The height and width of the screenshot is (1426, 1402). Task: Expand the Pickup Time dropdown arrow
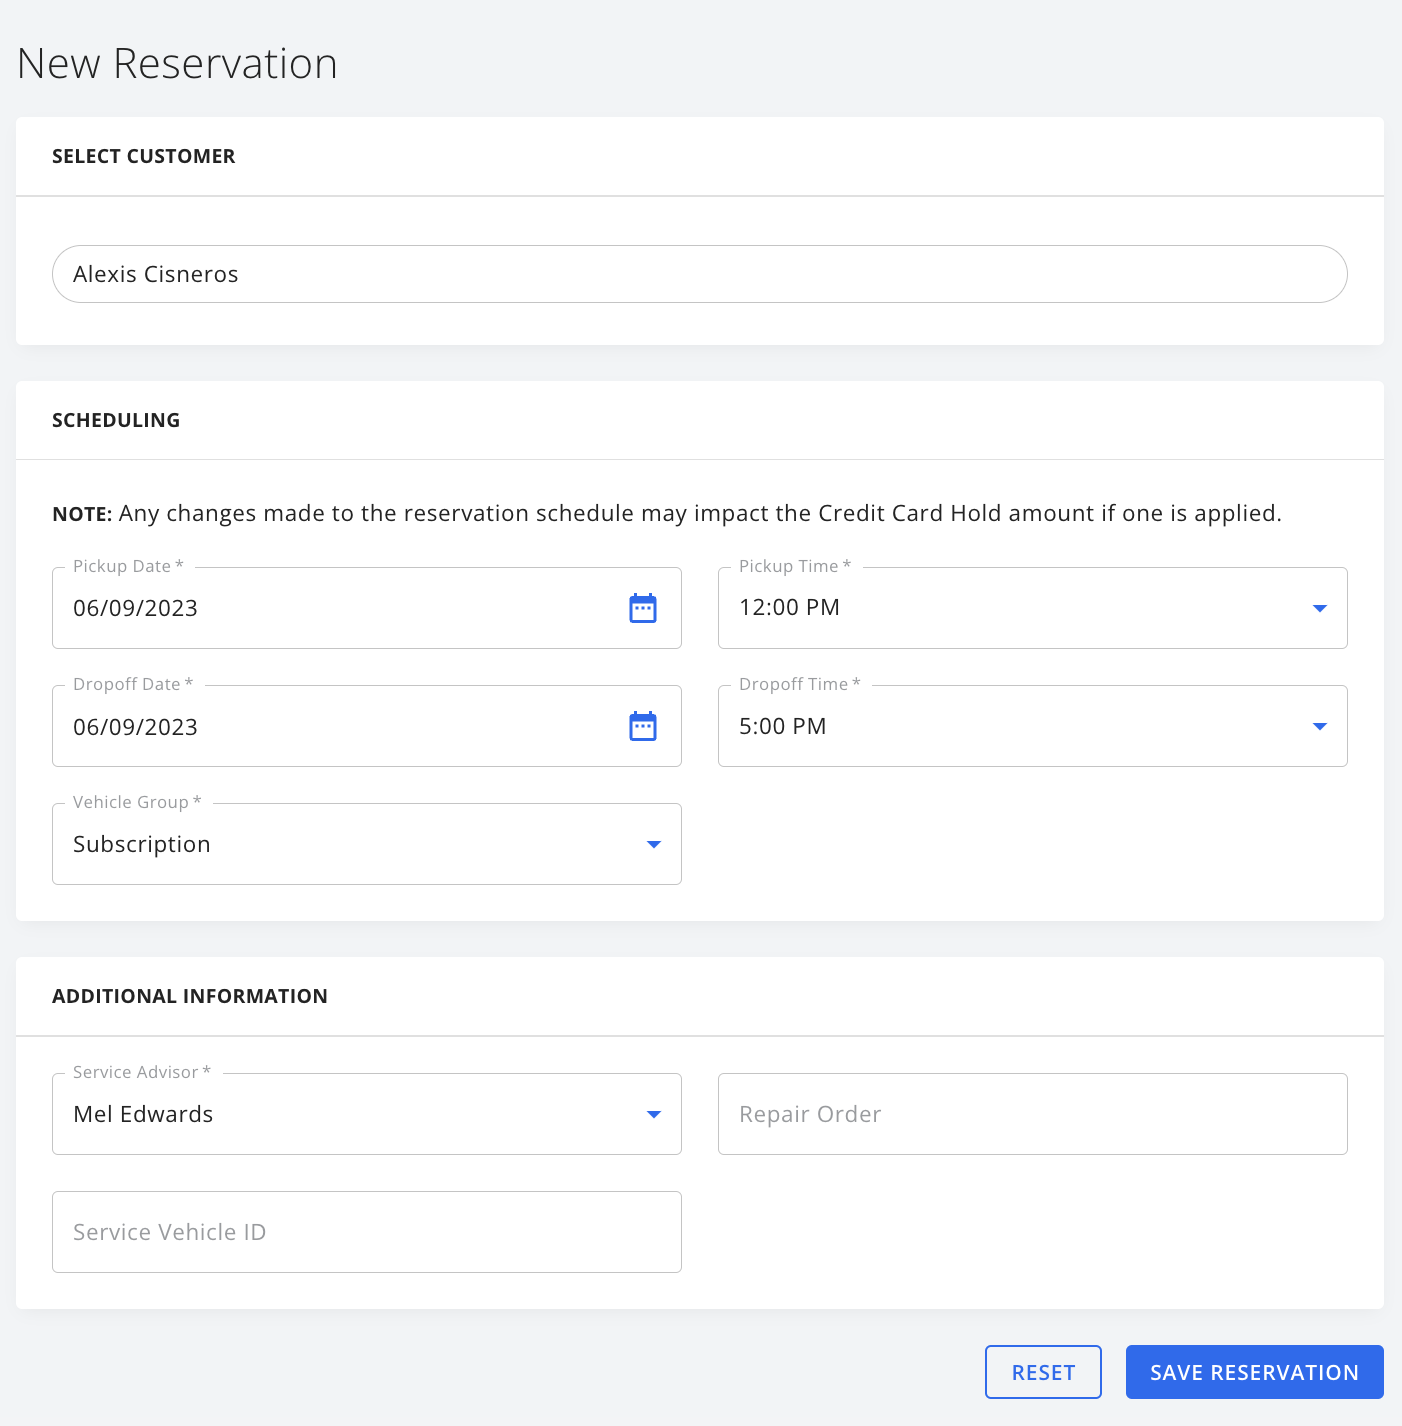tap(1320, 608)
